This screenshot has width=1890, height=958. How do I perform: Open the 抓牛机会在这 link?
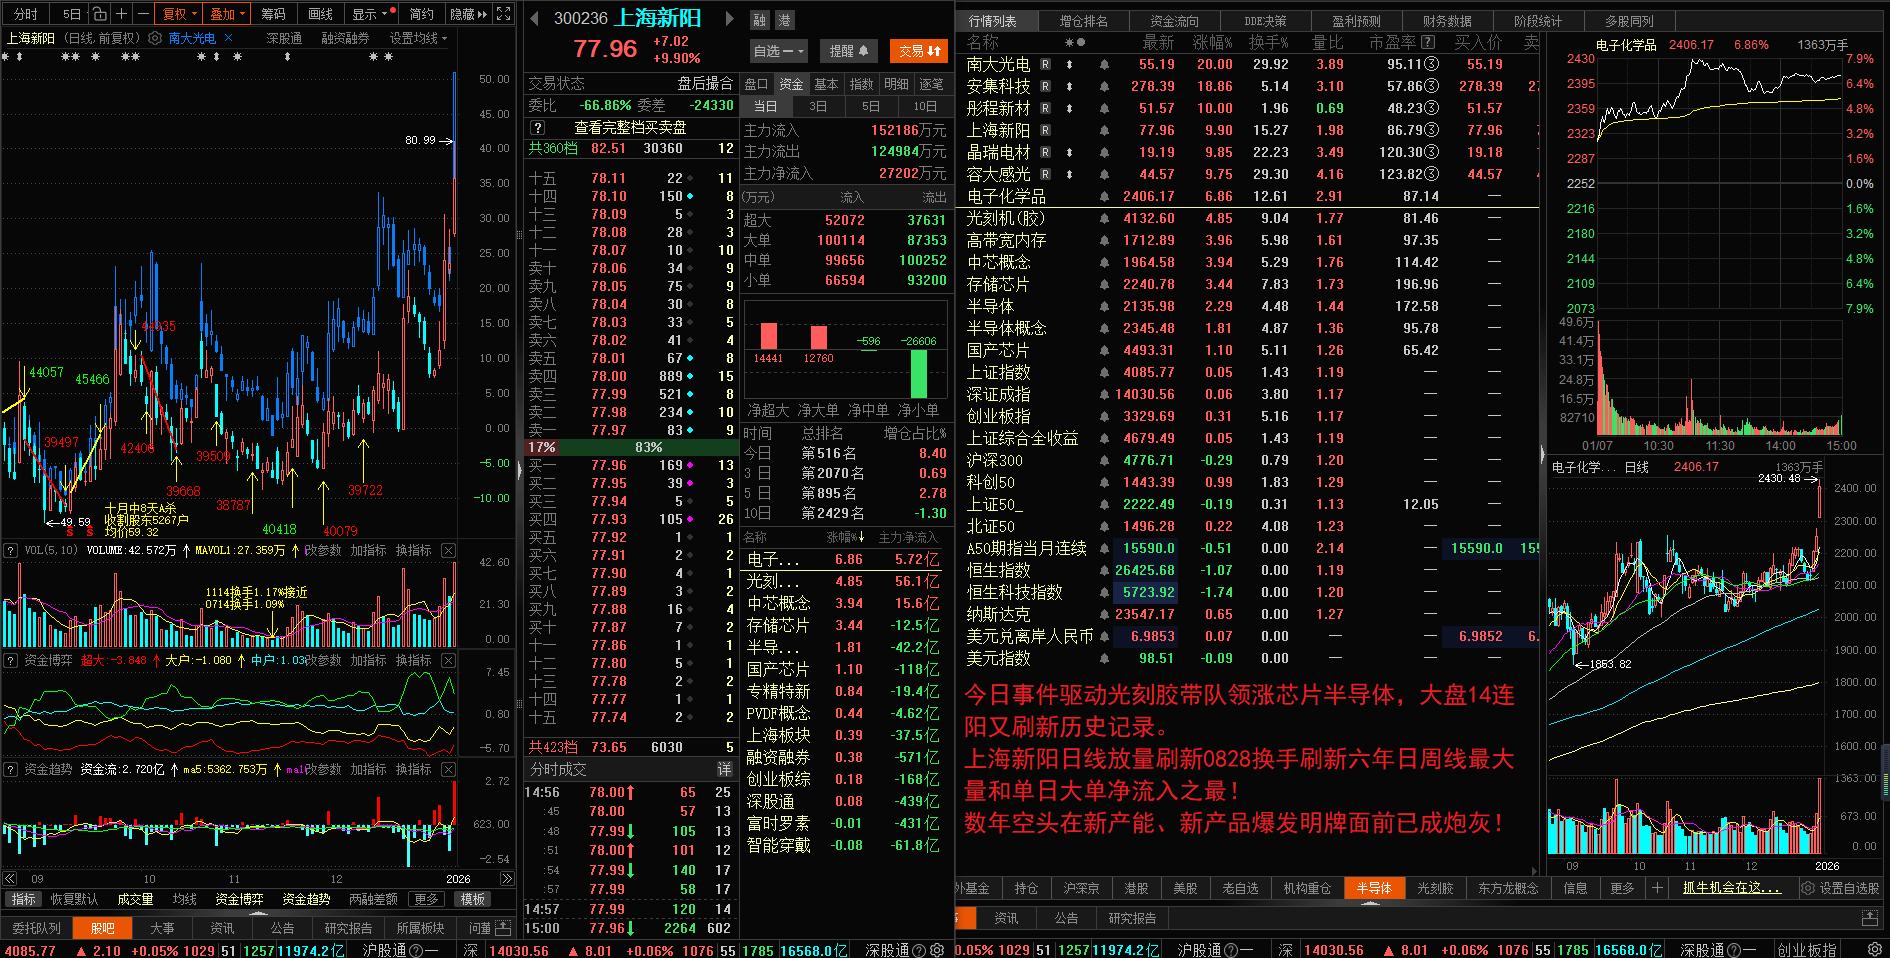tap(1731, 888)
